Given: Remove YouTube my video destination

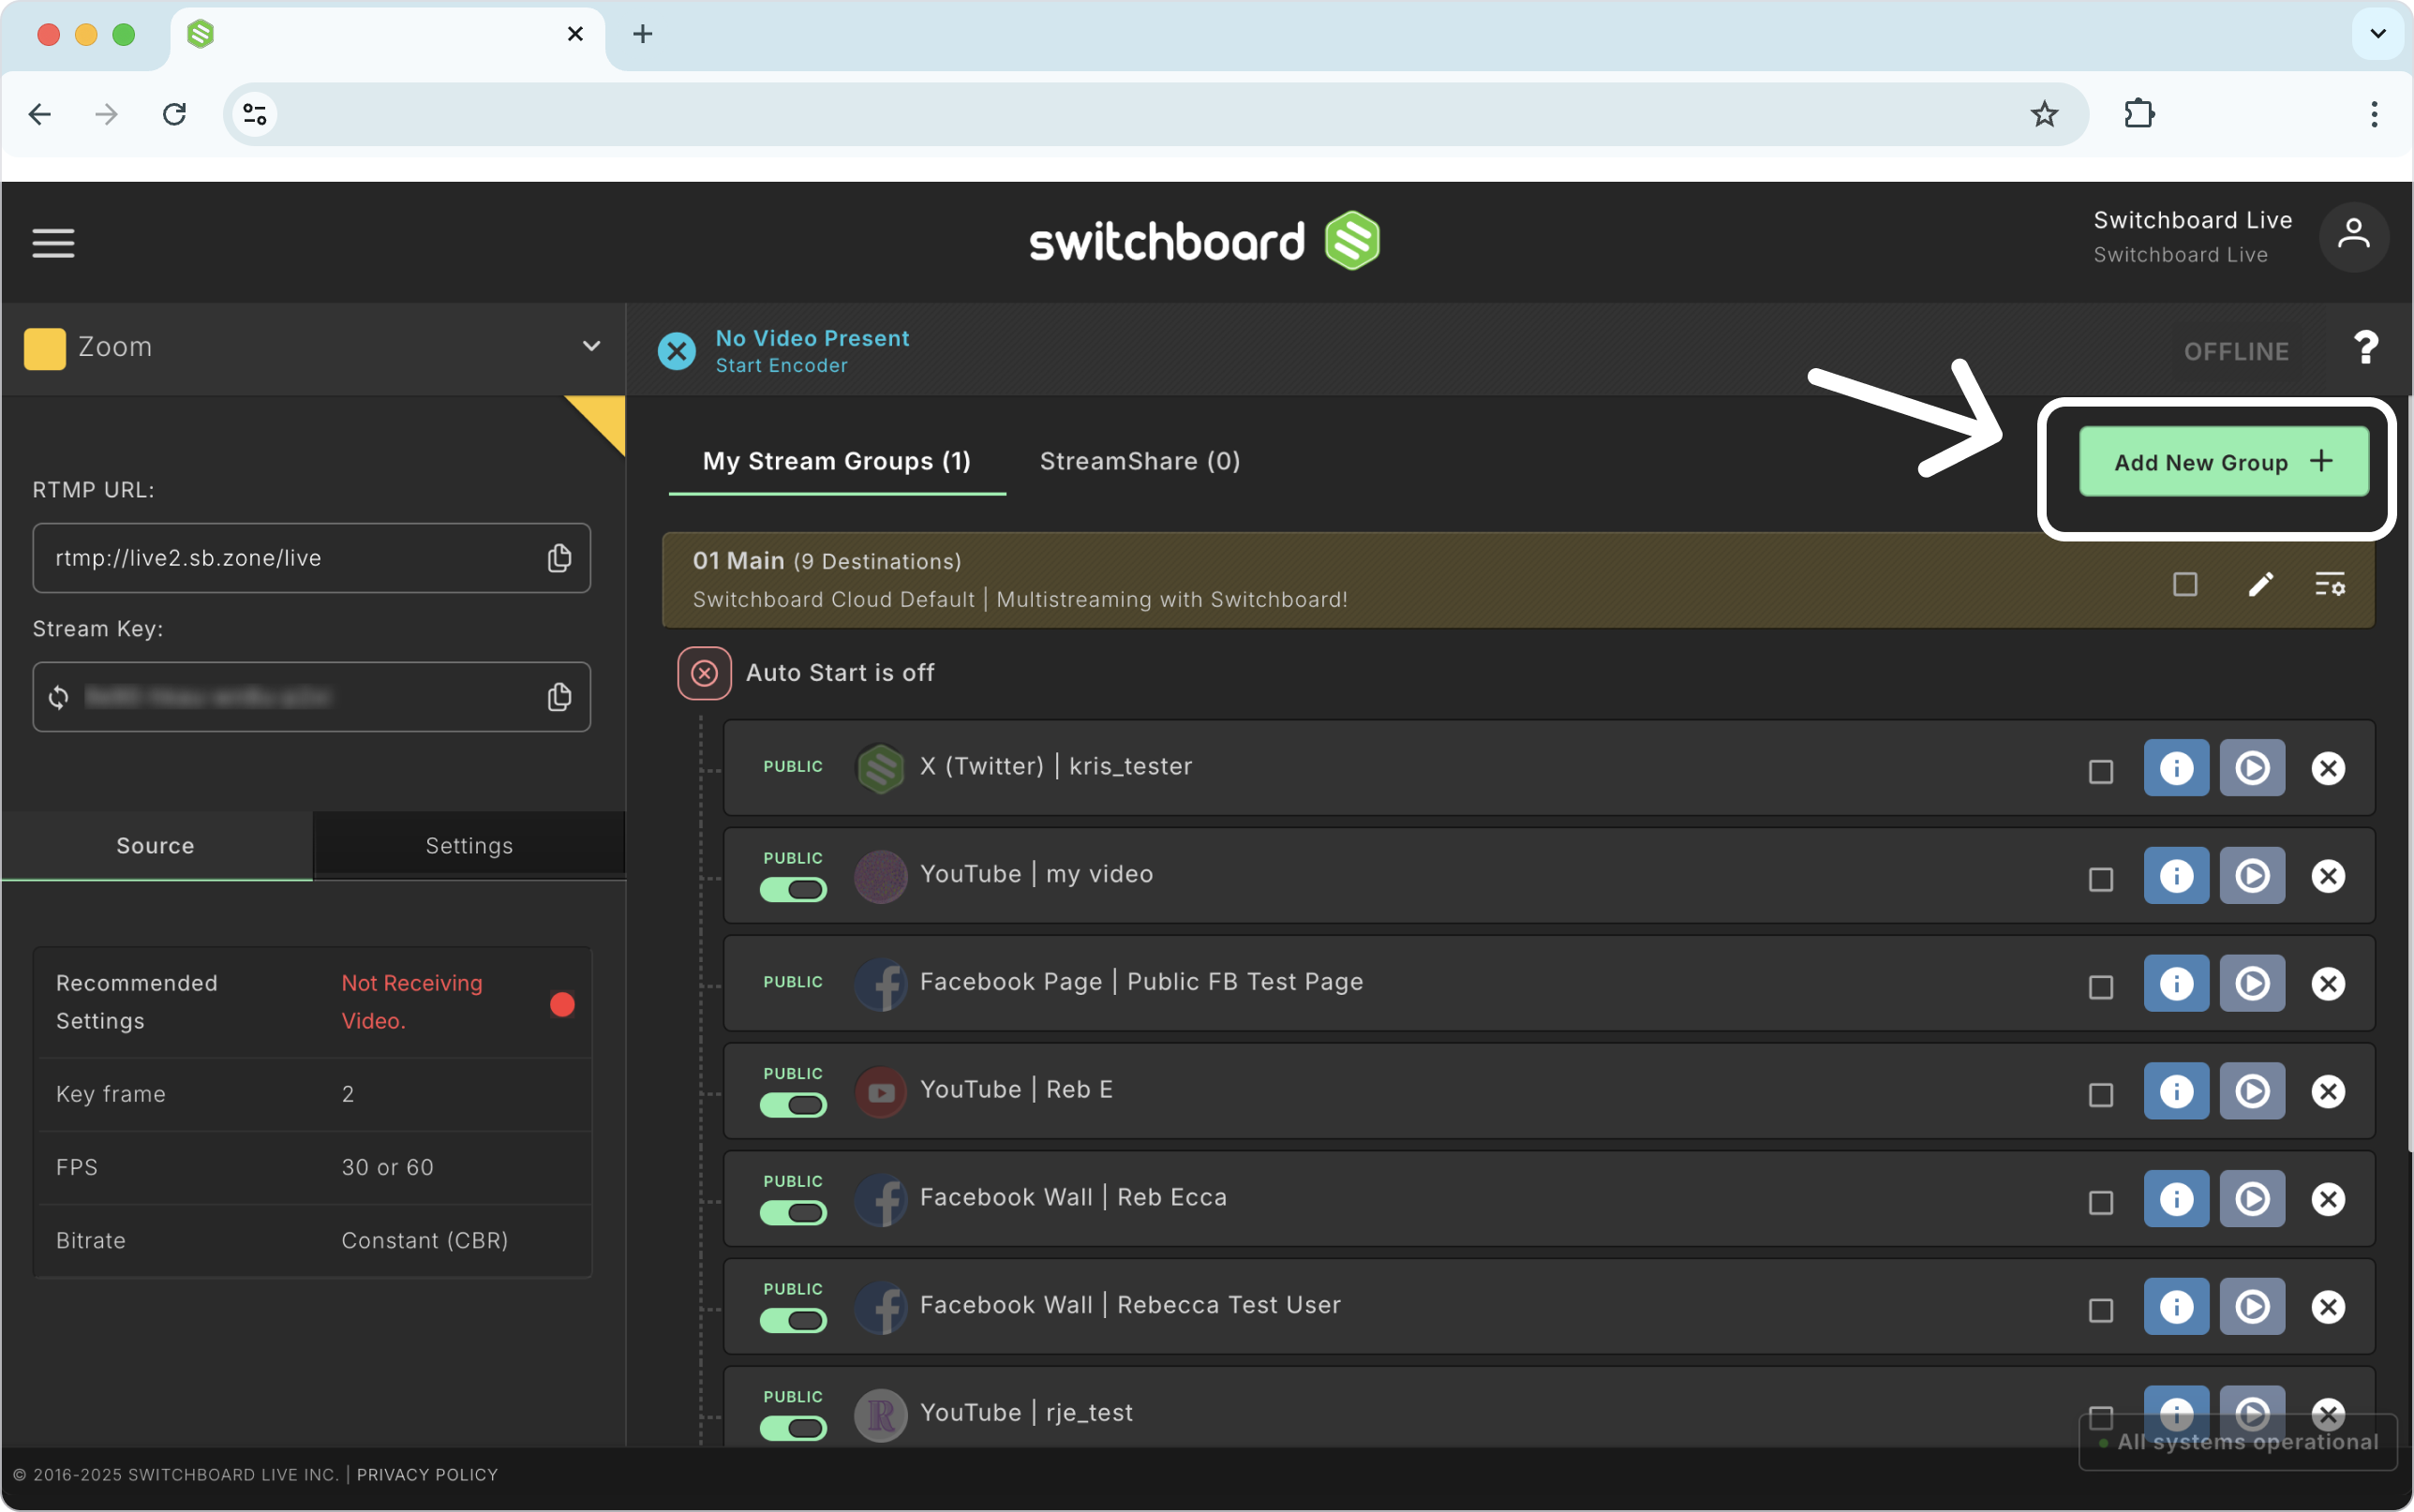Looking at the screenshot, I should [2328, 876].
